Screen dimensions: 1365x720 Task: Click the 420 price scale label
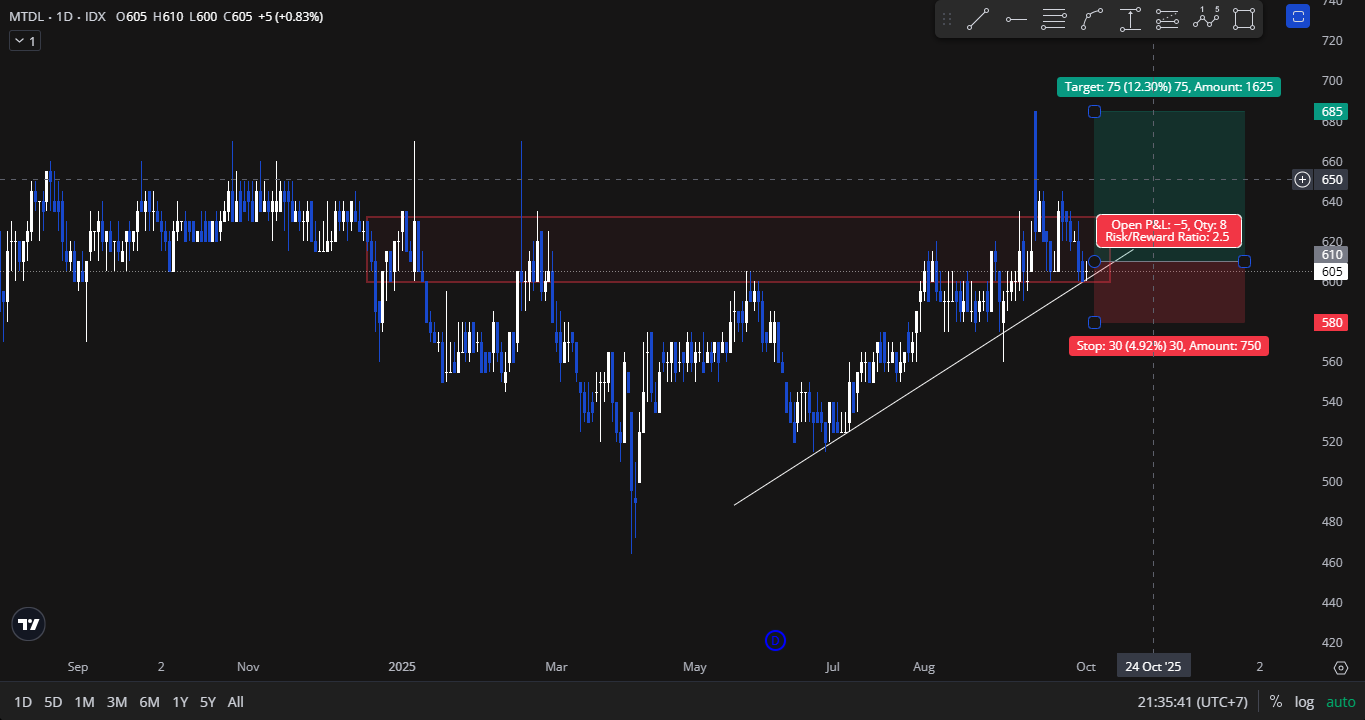pos(1331,642)
